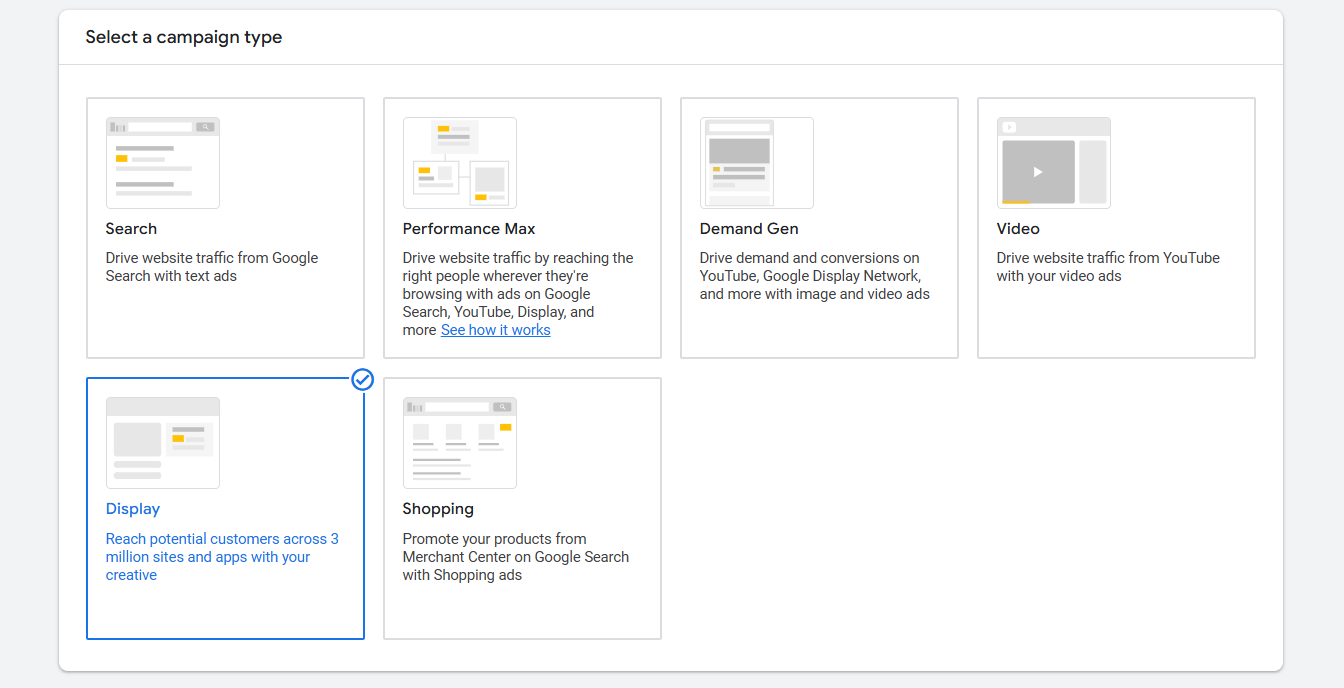
Task: Select the Search campaign type title
Action: point(131,229)
